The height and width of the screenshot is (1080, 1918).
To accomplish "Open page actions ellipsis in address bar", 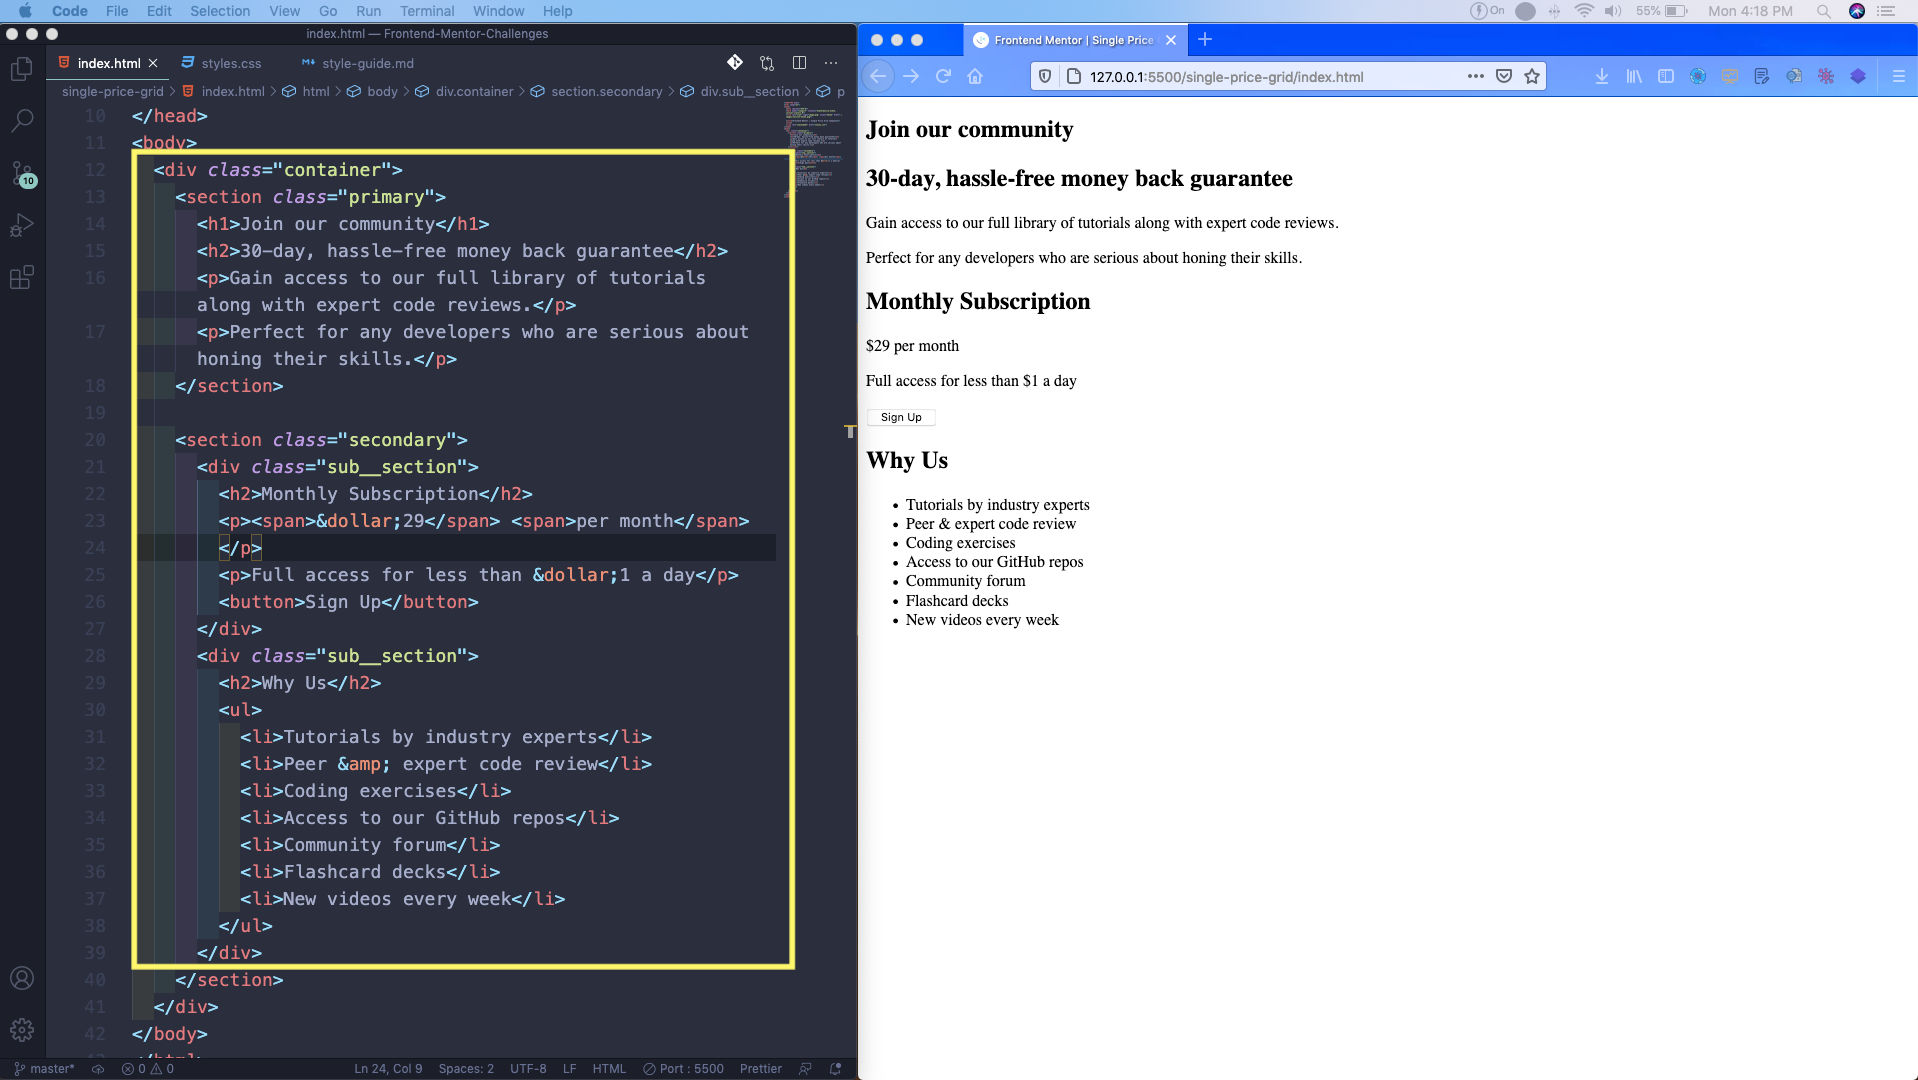I will click(1475, 76).
